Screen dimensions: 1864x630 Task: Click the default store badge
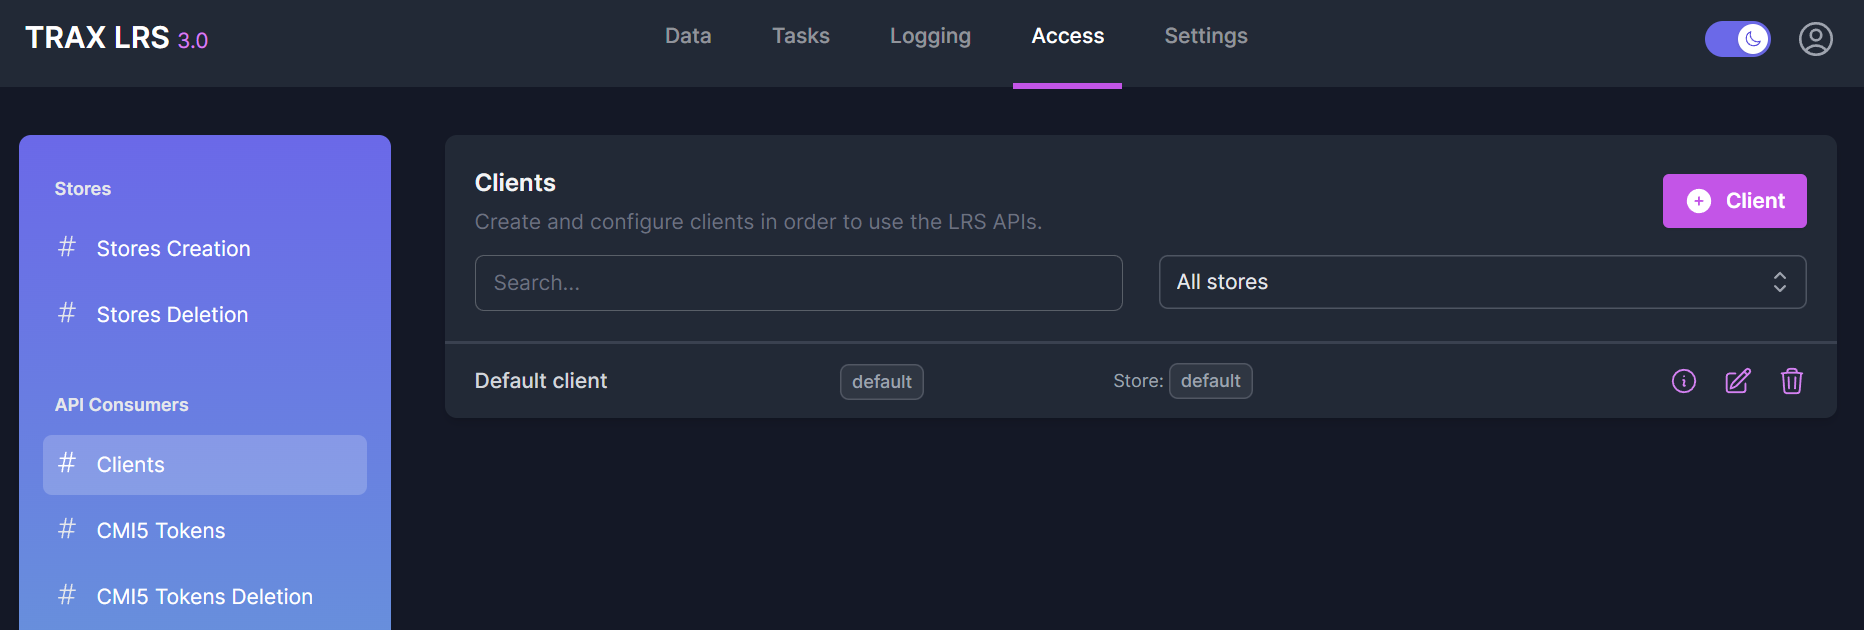click(x=1210, y=381)
